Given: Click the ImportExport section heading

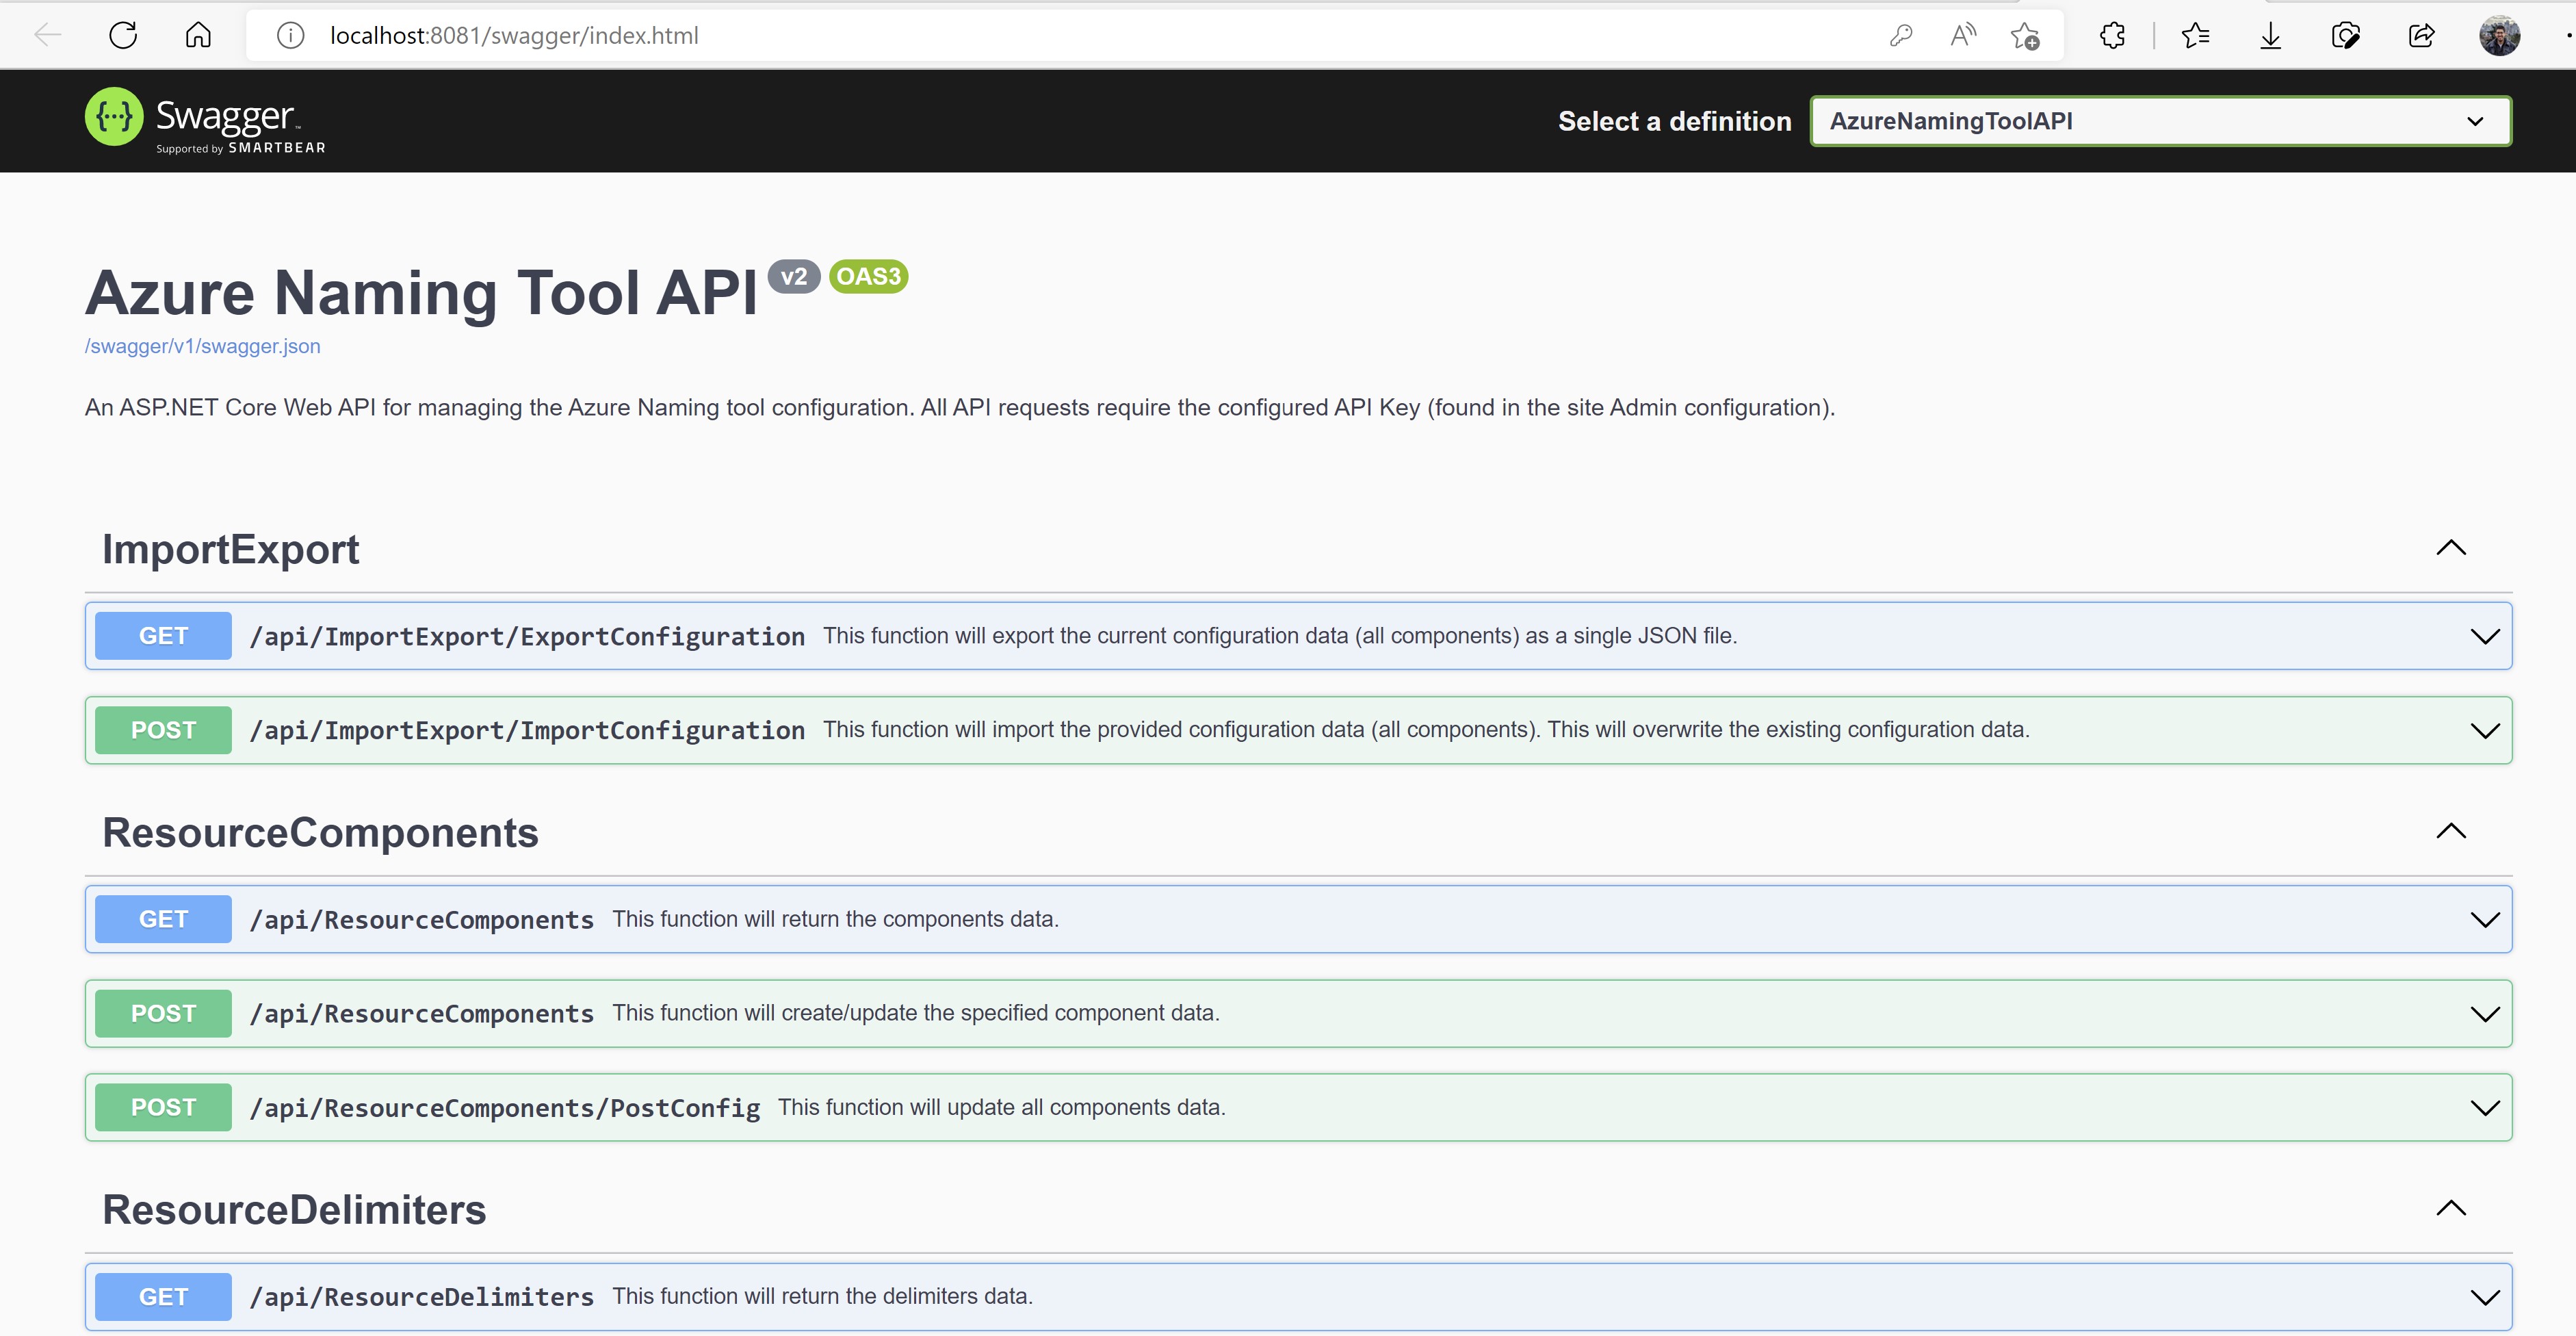Looking at the screenshot, I should pyautogui.click(x=230, y=550).
